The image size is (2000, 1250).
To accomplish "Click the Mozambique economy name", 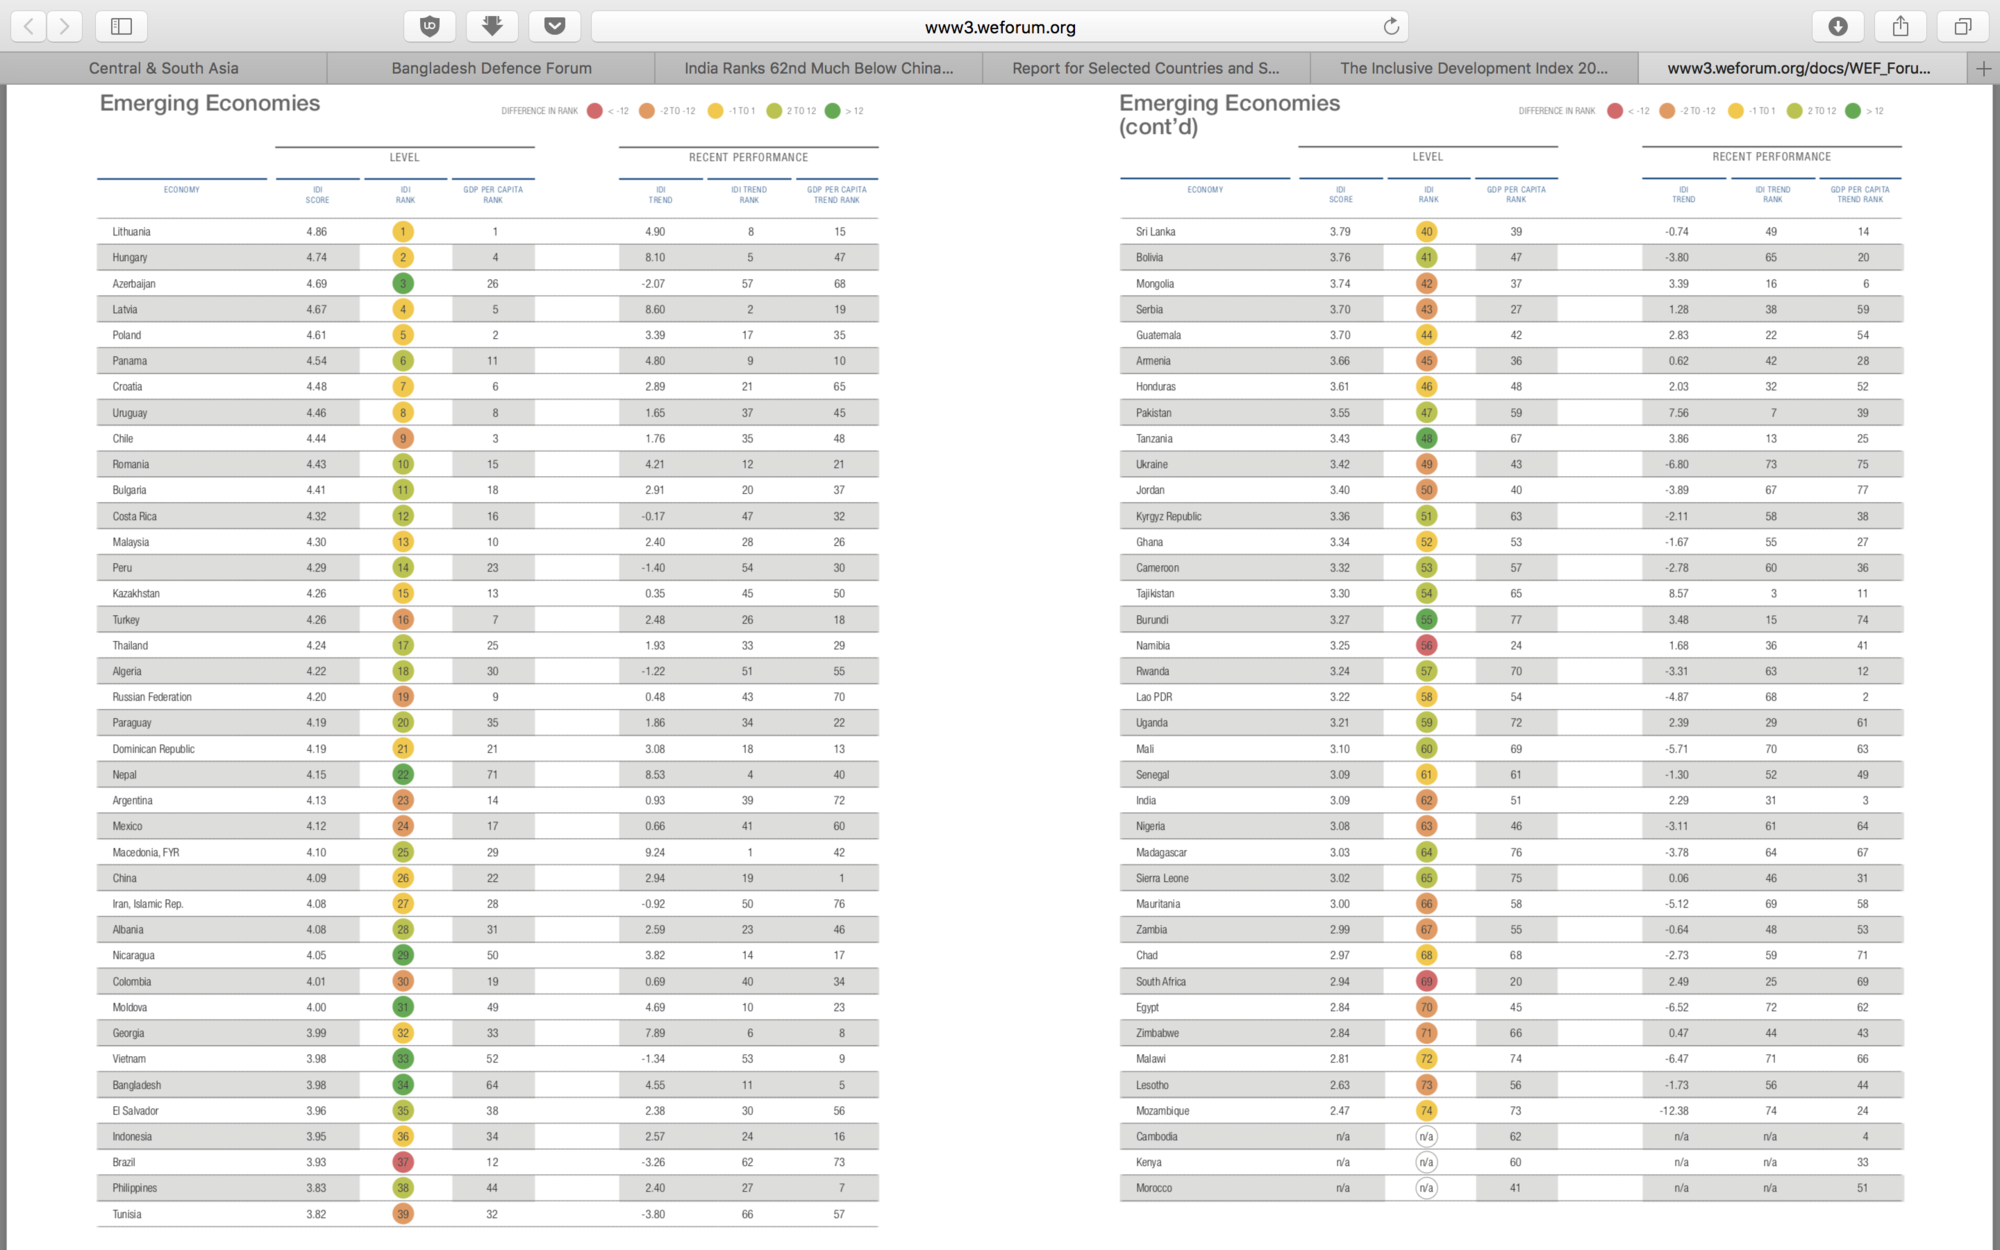I will coord(1162,1111).
